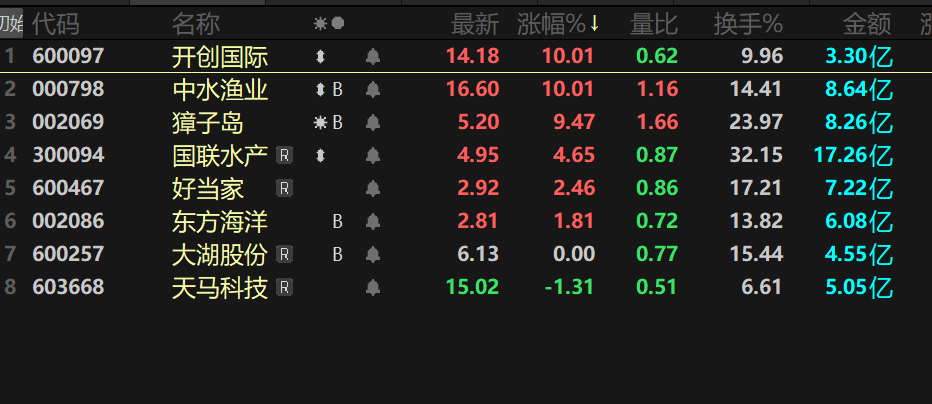Select stock code 002069
The height and width of the screenshot is (404, 932).
coord(68,122)
